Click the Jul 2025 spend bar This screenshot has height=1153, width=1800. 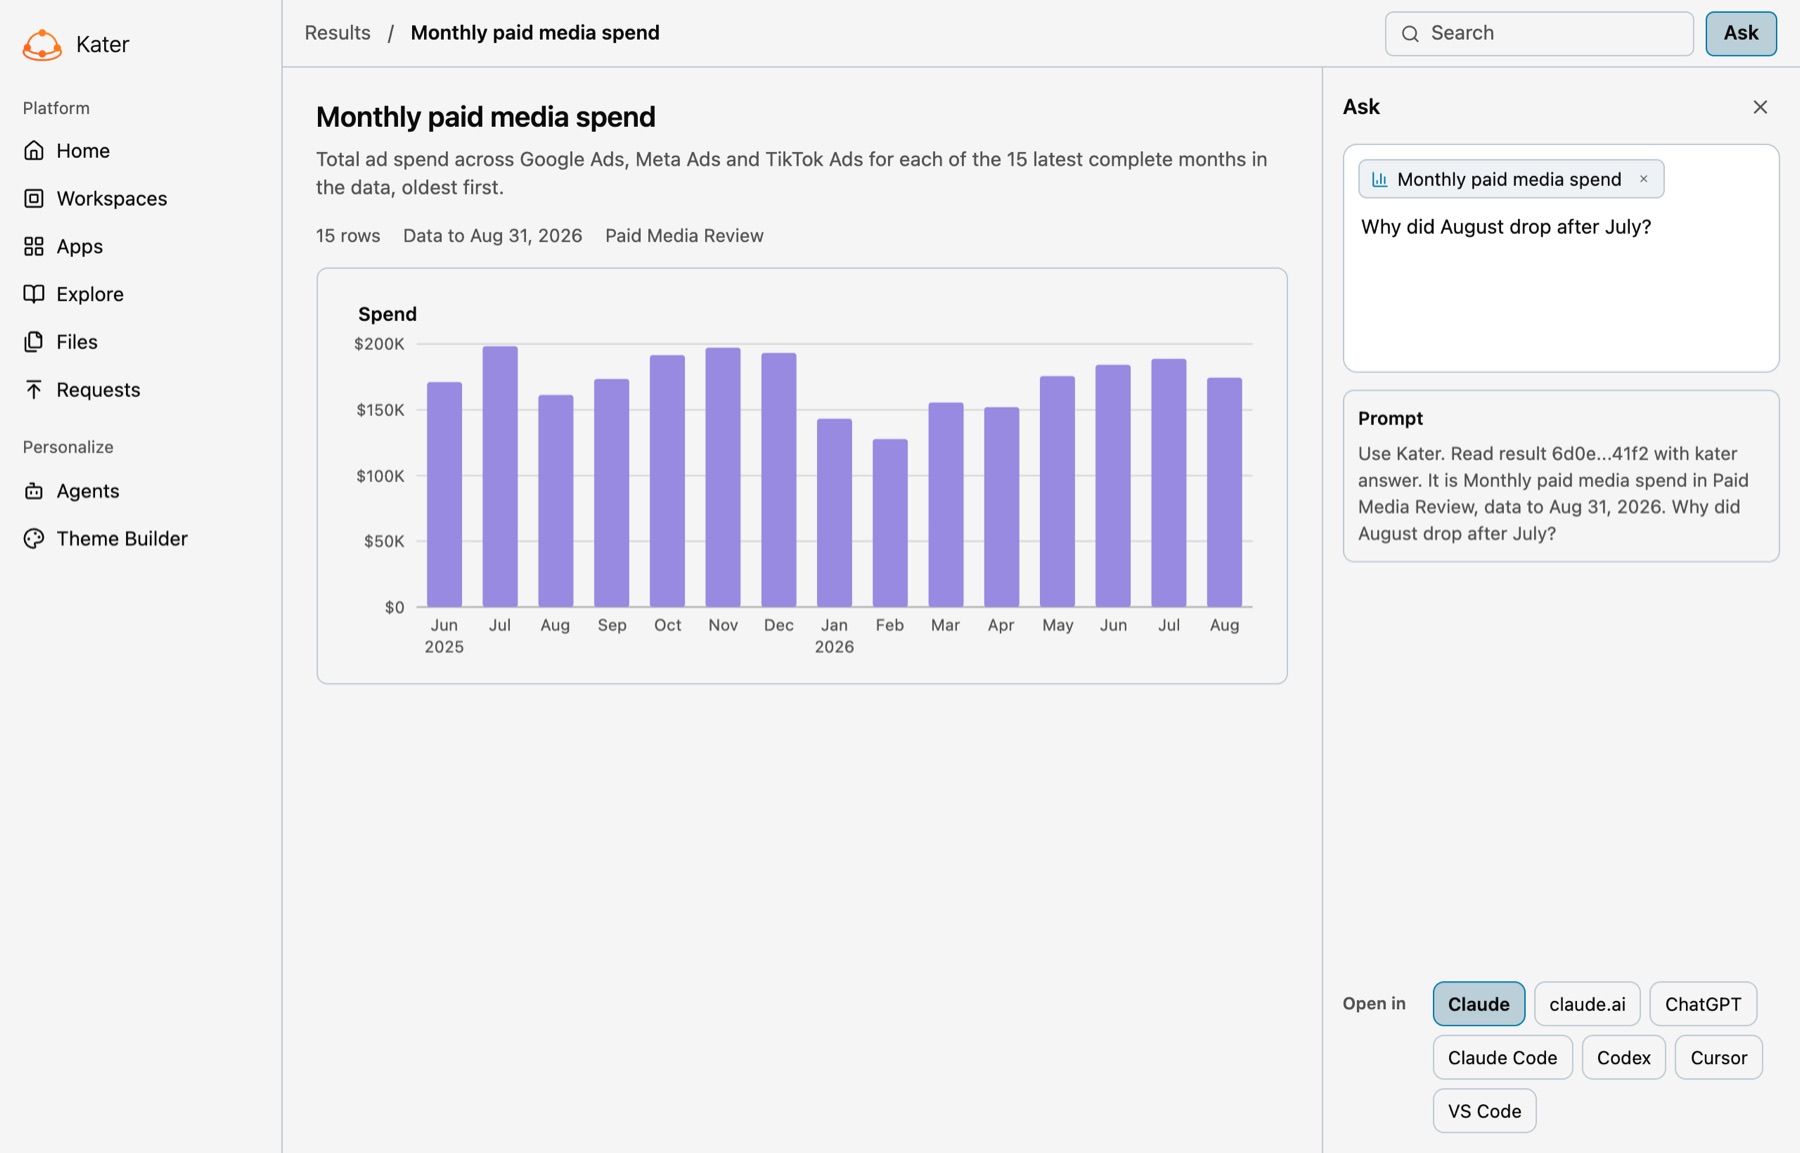pyautogui.click(x=500, y=477)
